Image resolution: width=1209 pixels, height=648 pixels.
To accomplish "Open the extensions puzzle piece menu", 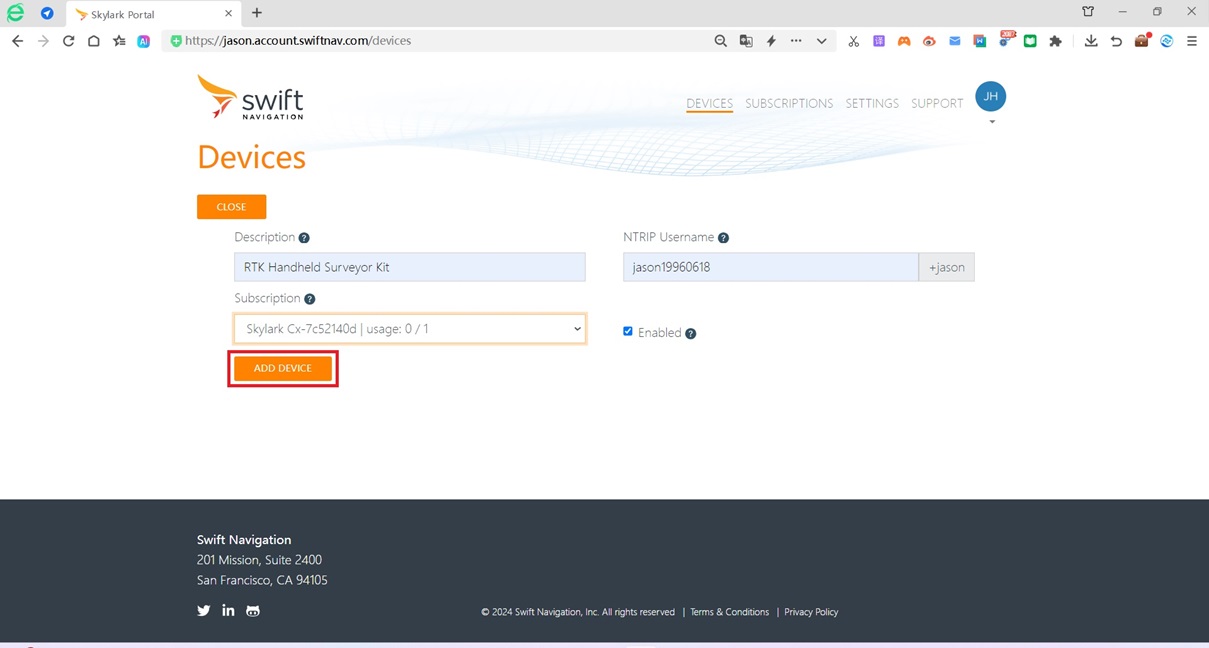I will (1055, 41).
